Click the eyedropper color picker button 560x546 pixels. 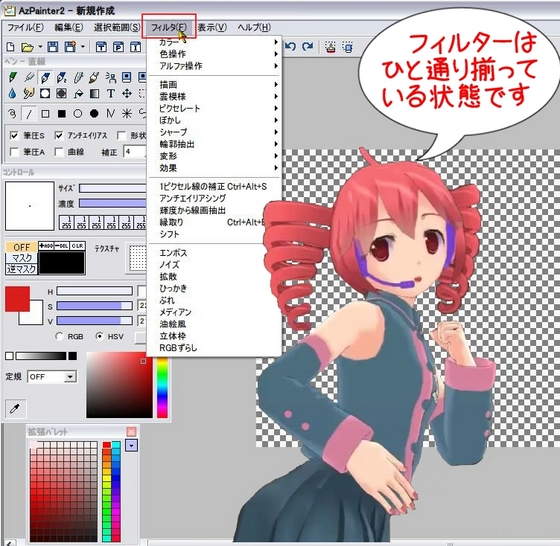tap(16, 408)
